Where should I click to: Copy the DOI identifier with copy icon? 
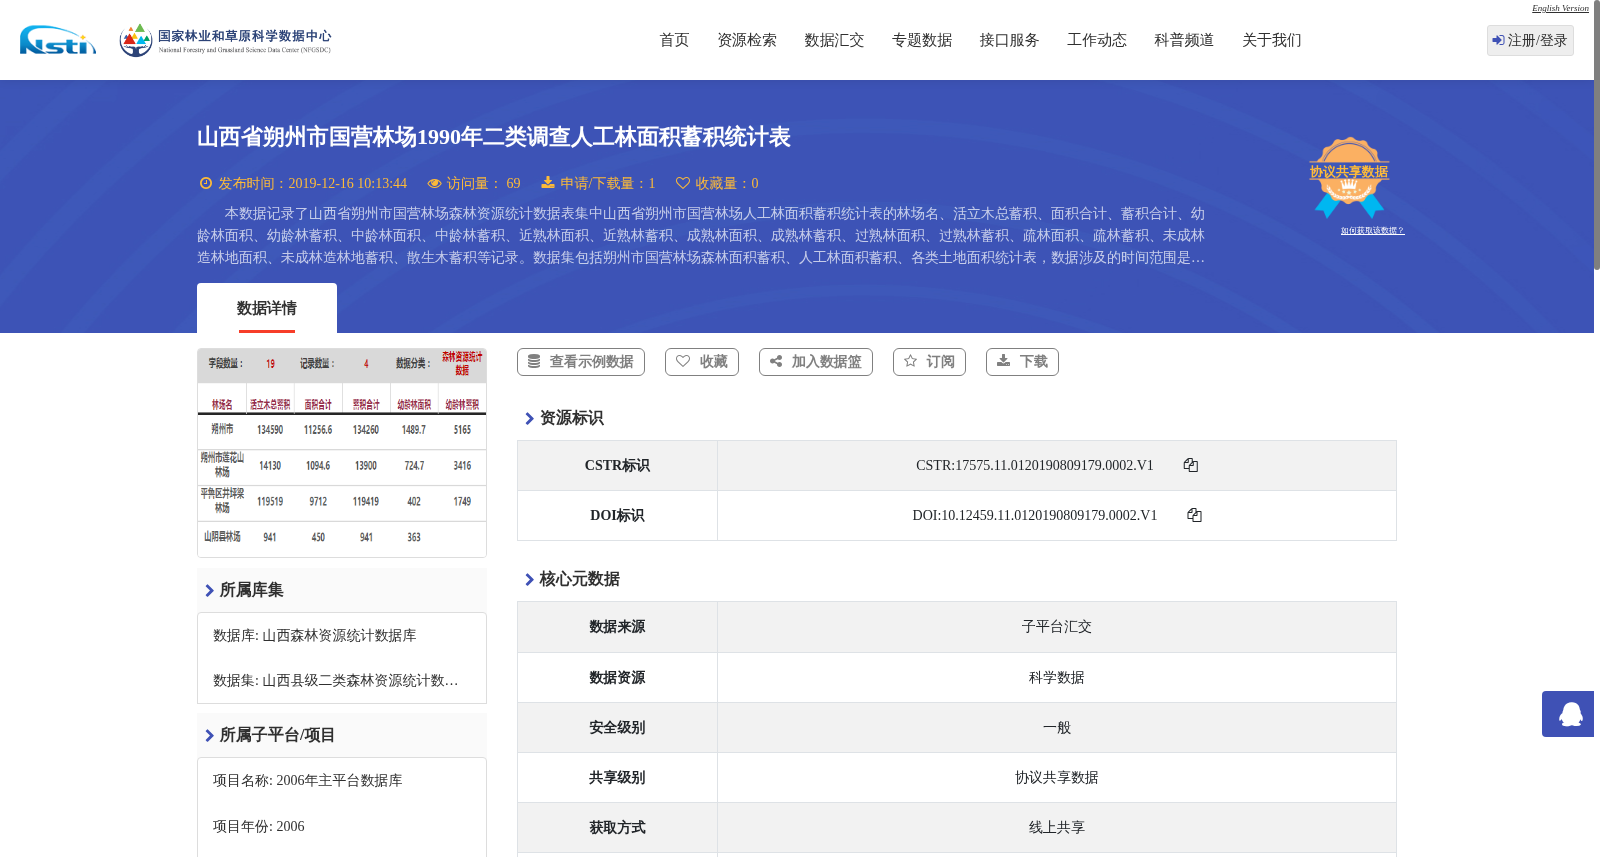[x=1194, y=515]
